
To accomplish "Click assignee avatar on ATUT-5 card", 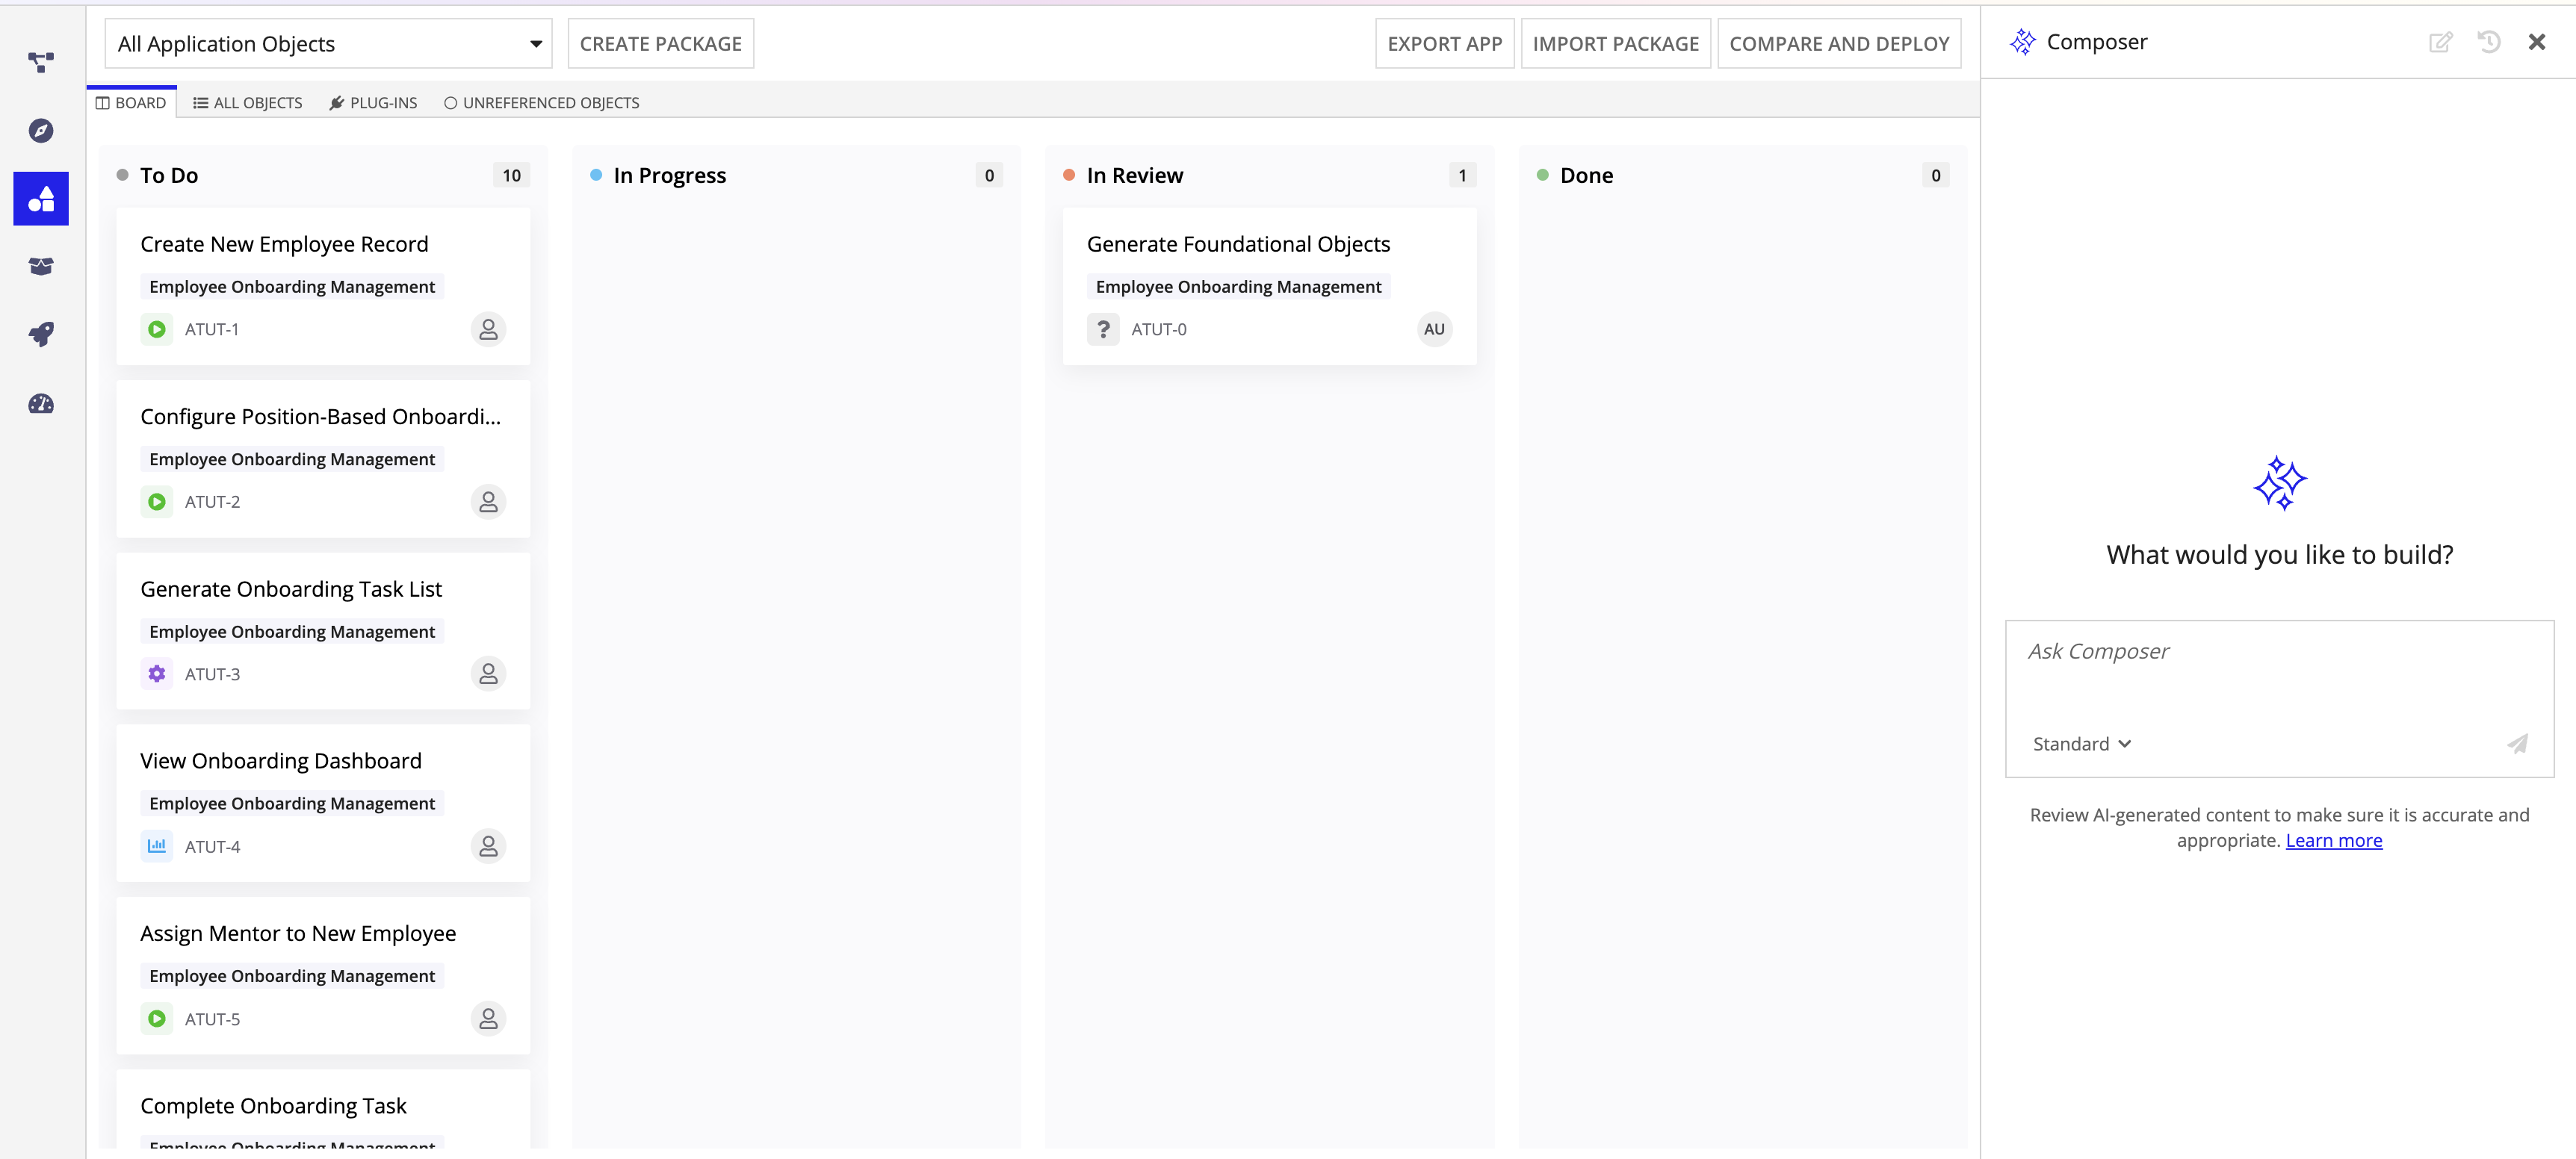I will click(x=488, y=1018).
